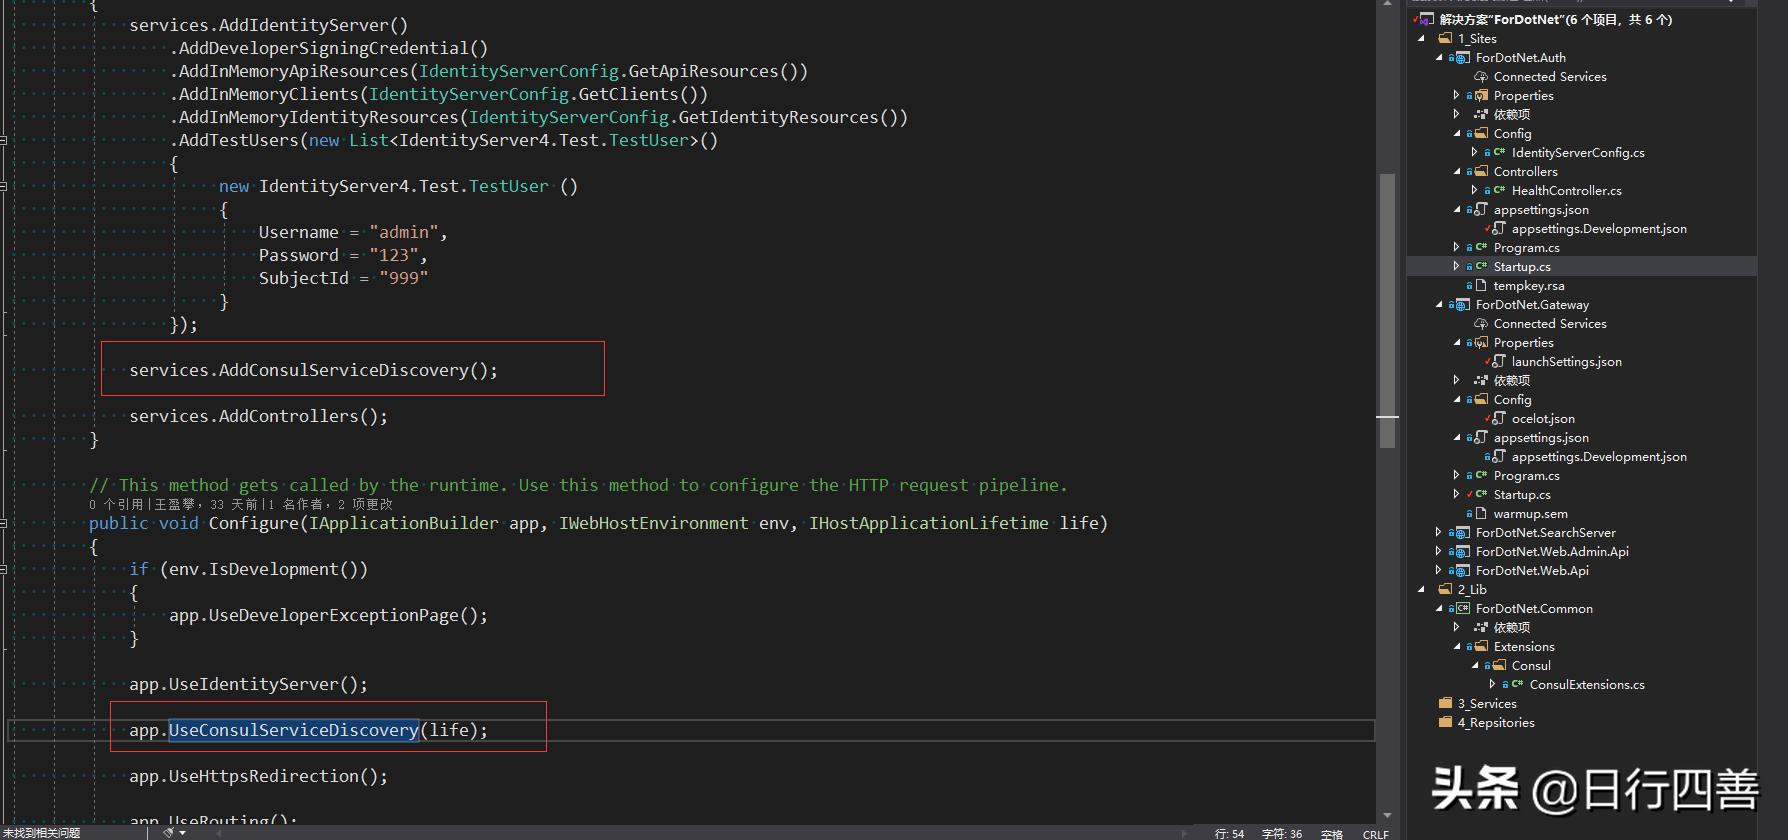This screenshot has height=840, width=1788.
Task: Click the ocelot.json file icon
Action: (1498, 419)
